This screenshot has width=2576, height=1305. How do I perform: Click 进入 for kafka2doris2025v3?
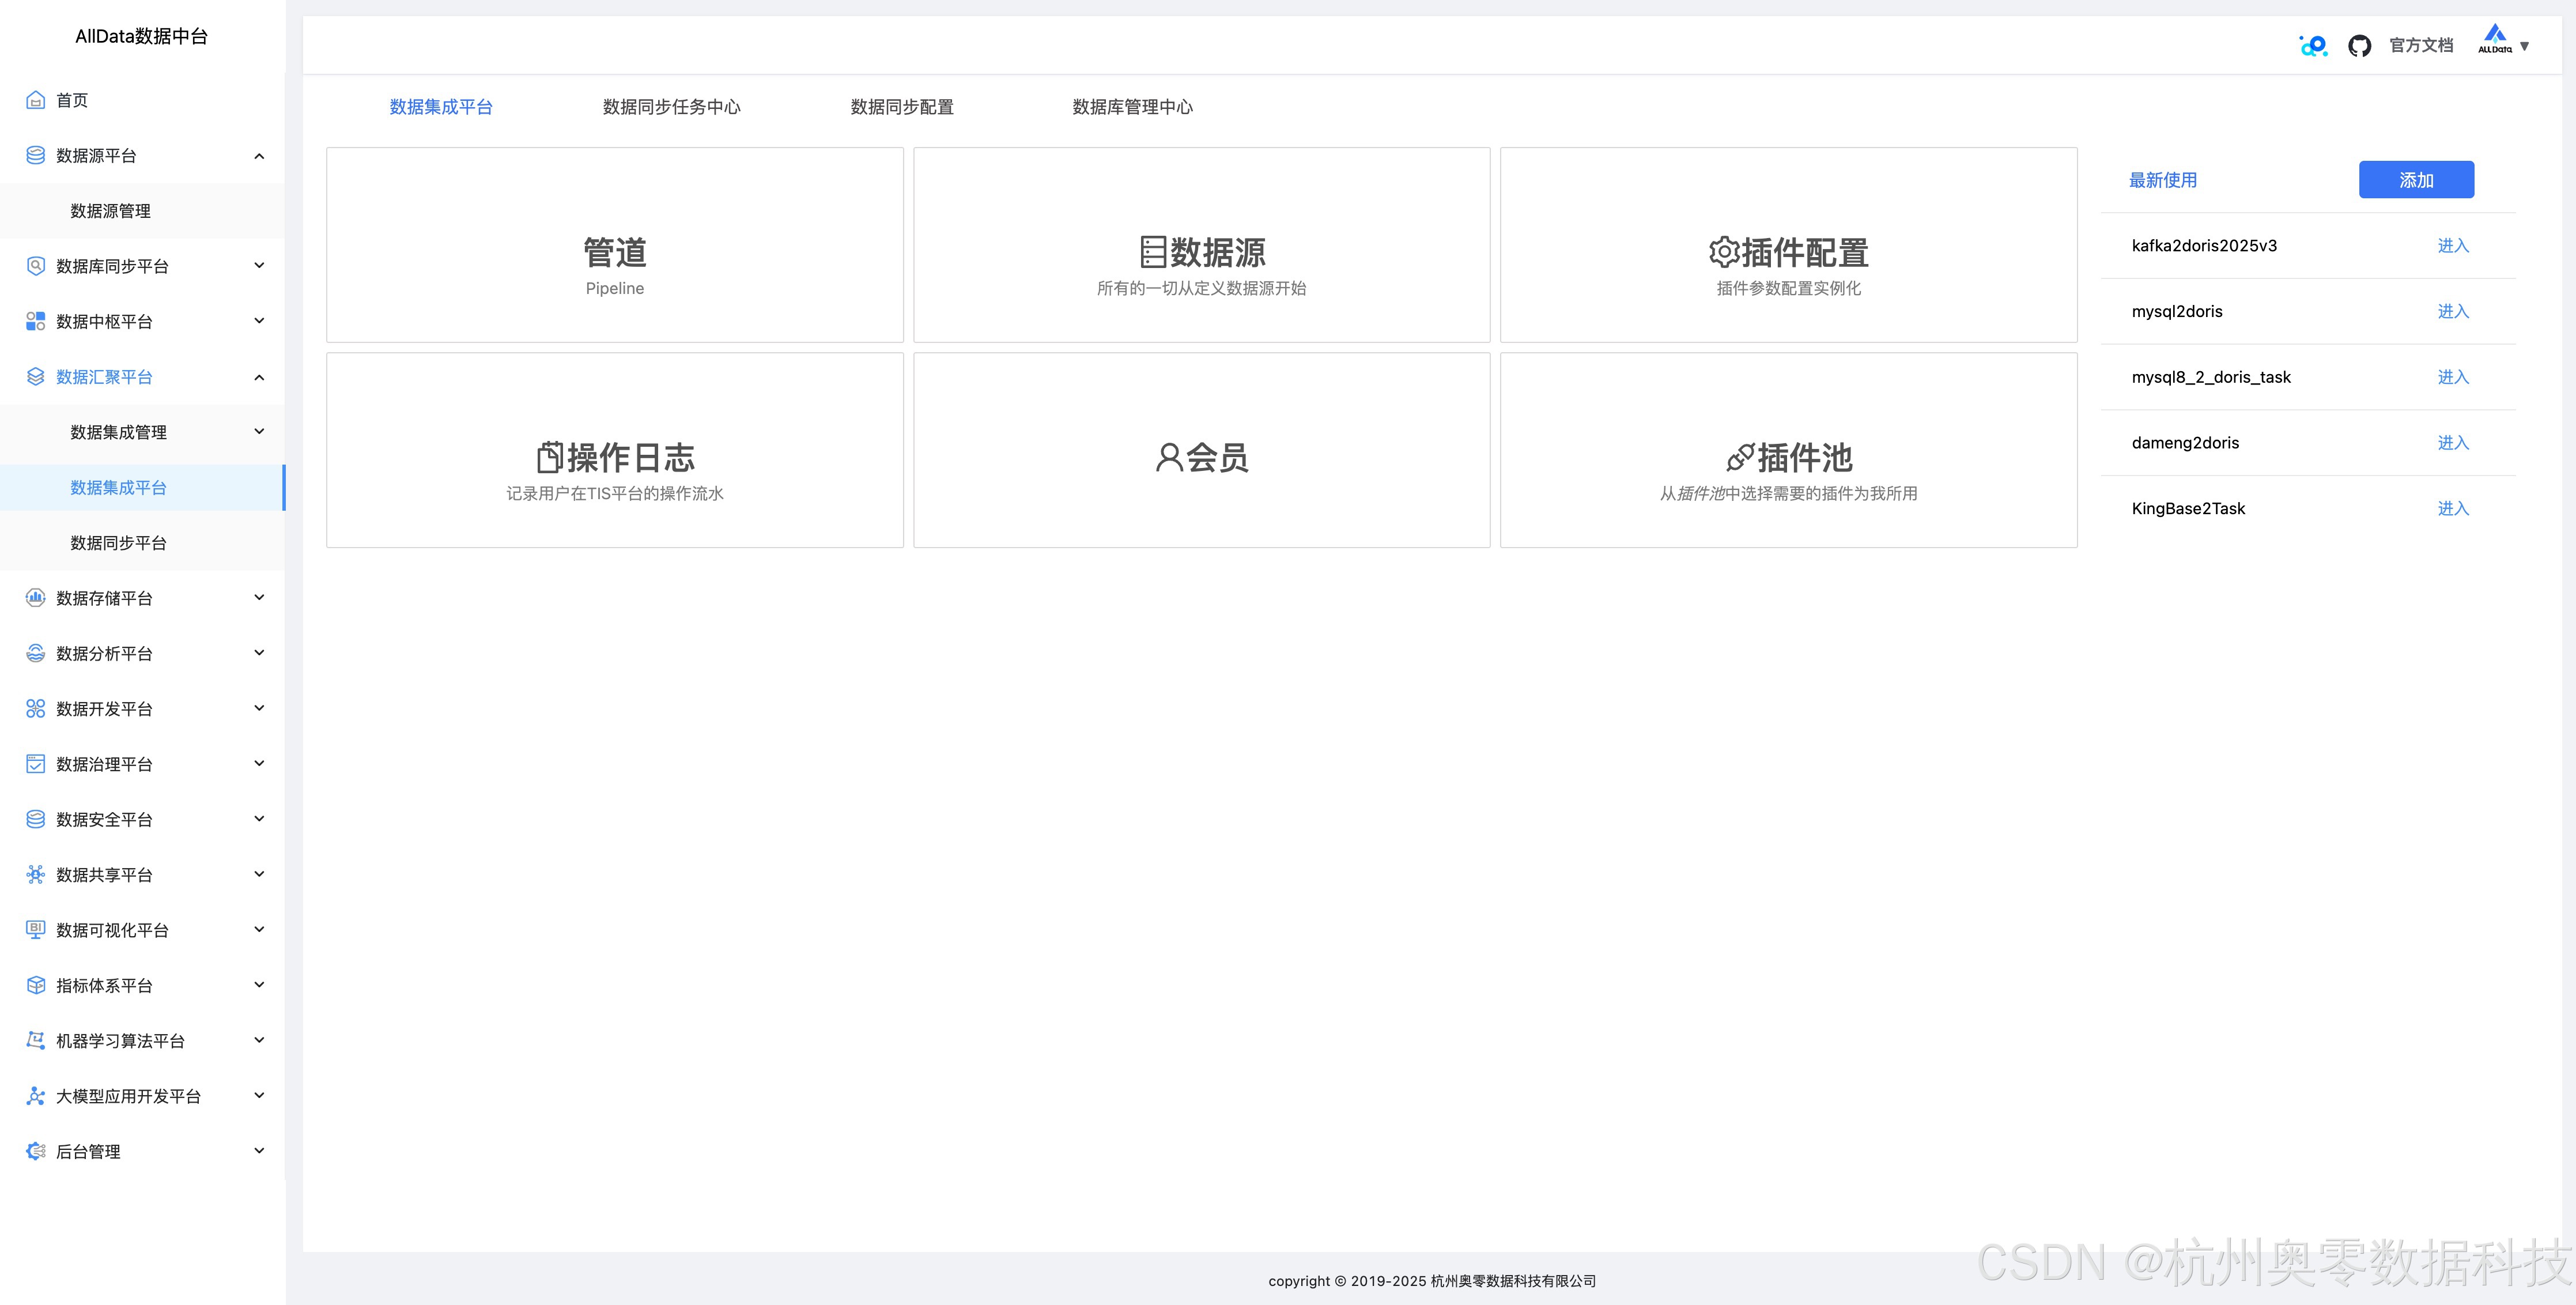(2453, 246)
